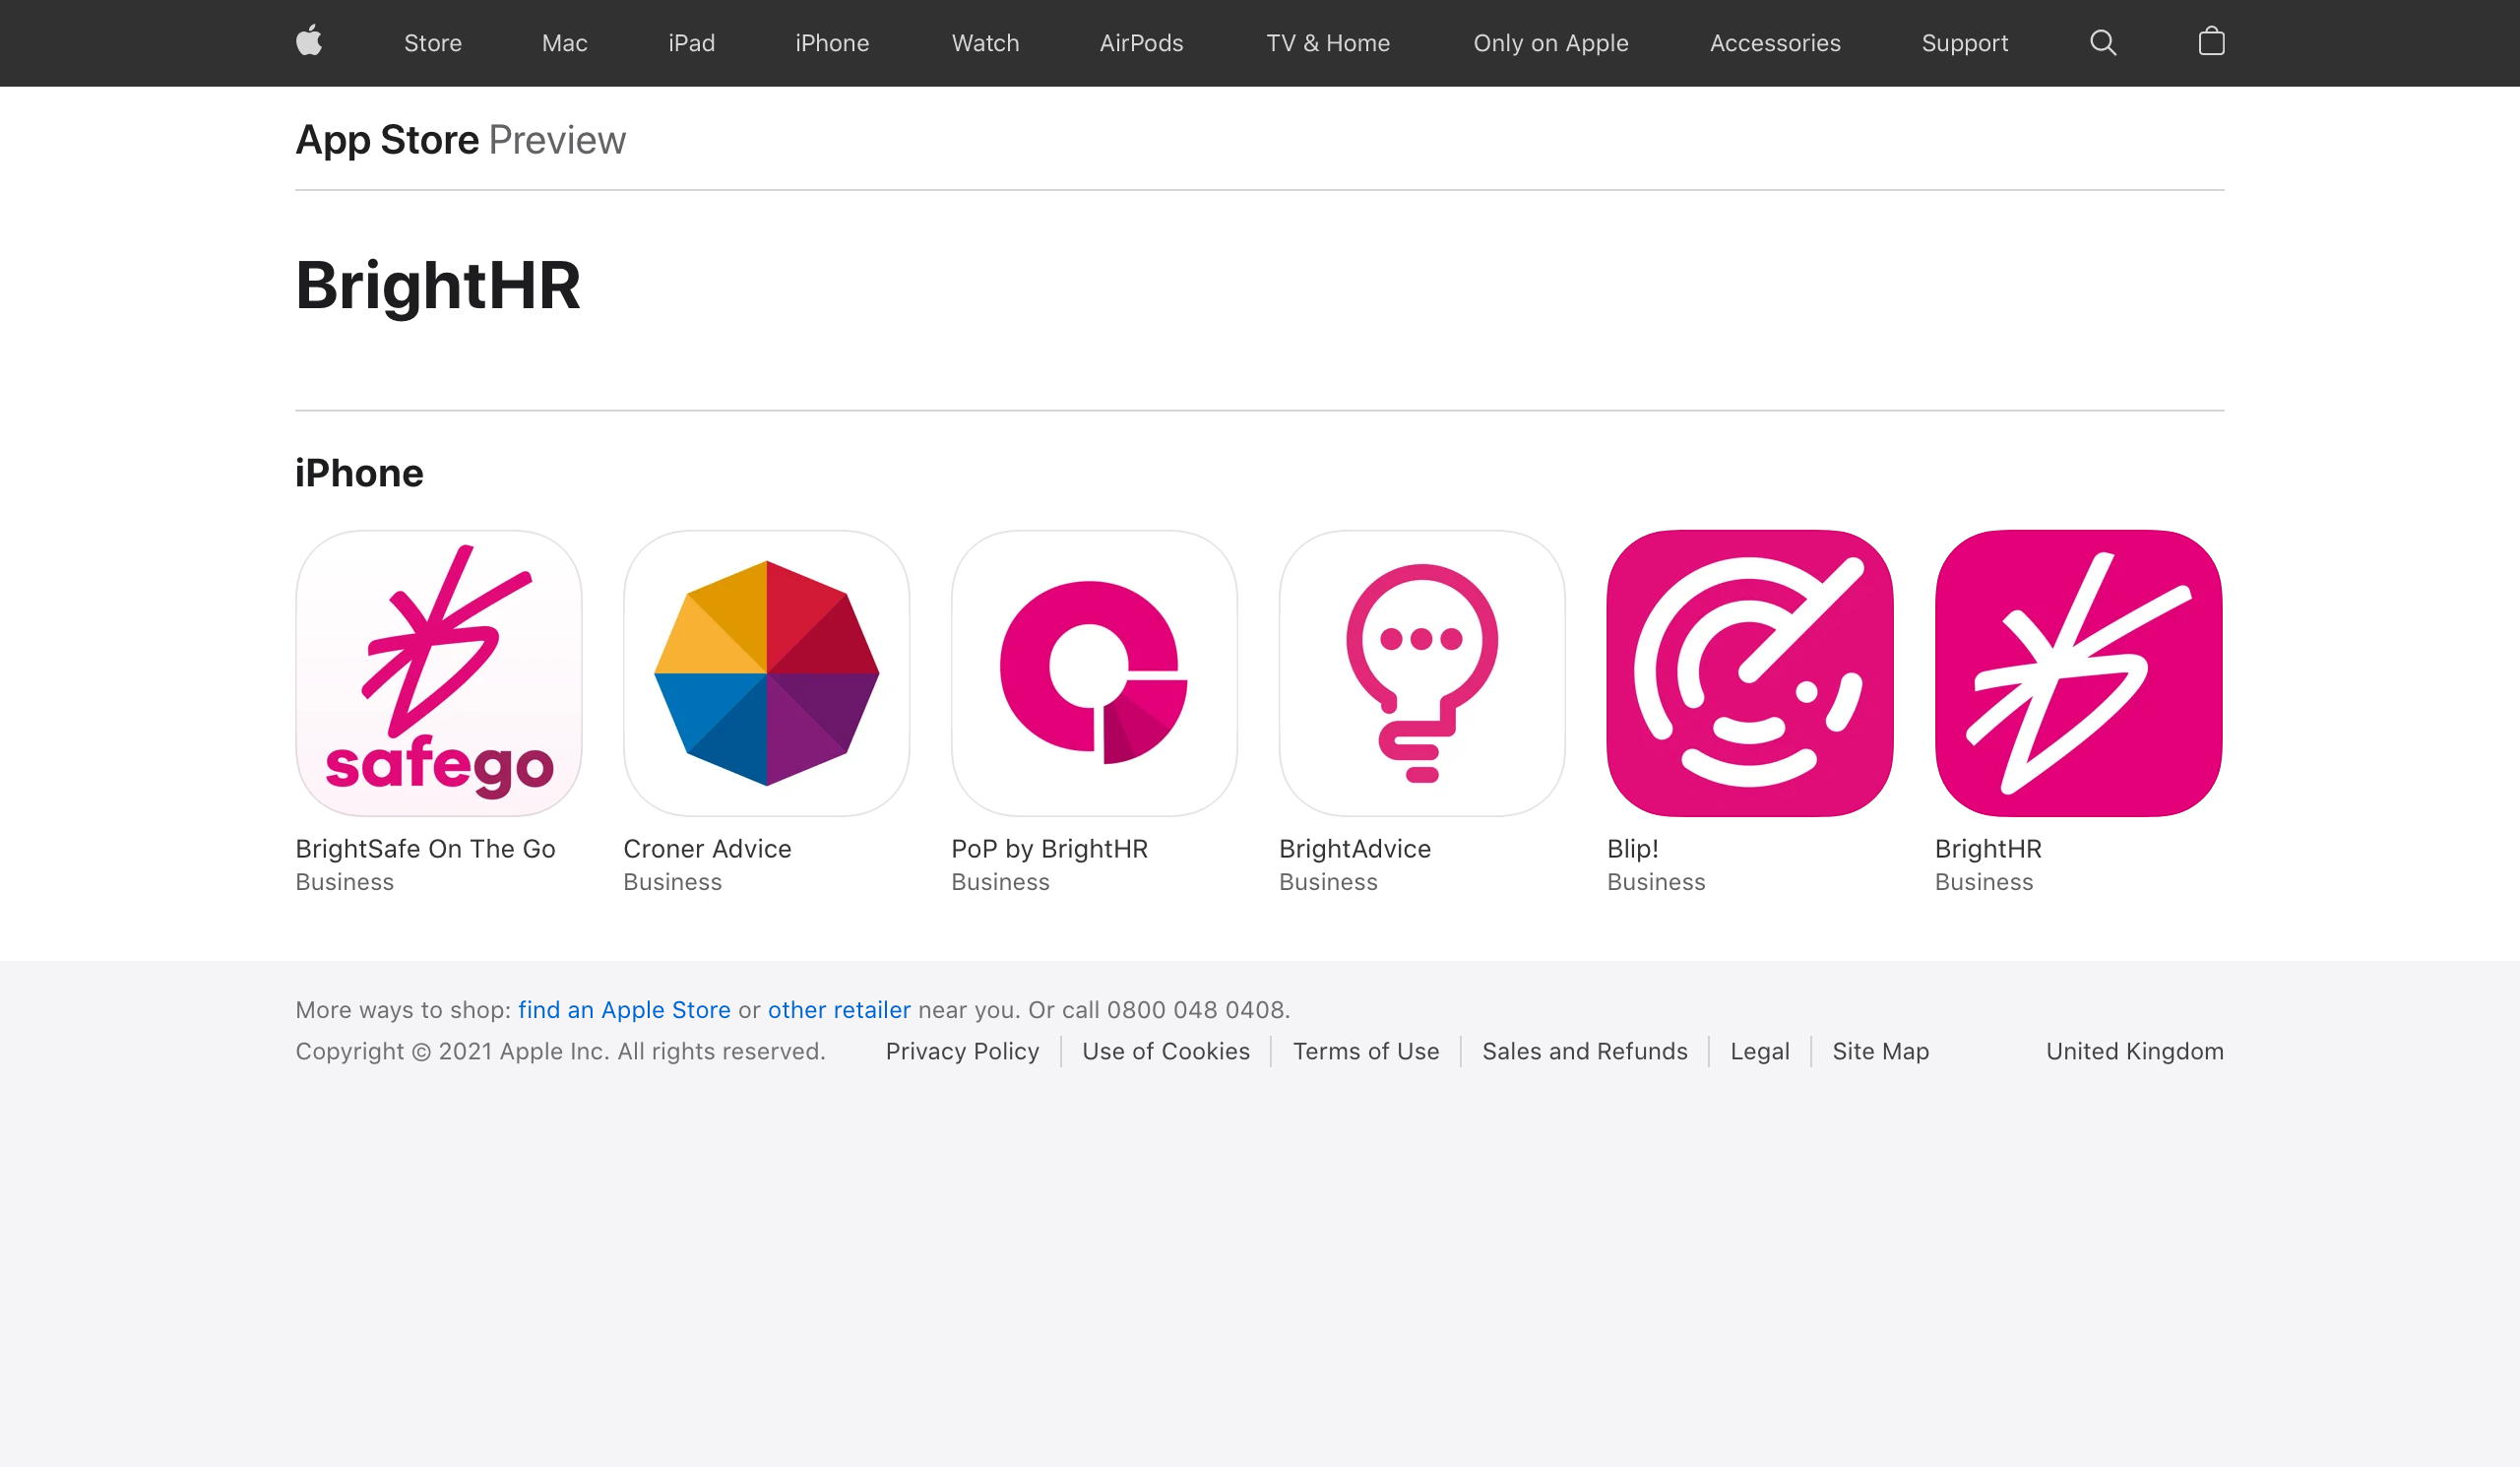Open the shopping bag icon
Viewport: 2520px width, 1467px height.
2211,42
